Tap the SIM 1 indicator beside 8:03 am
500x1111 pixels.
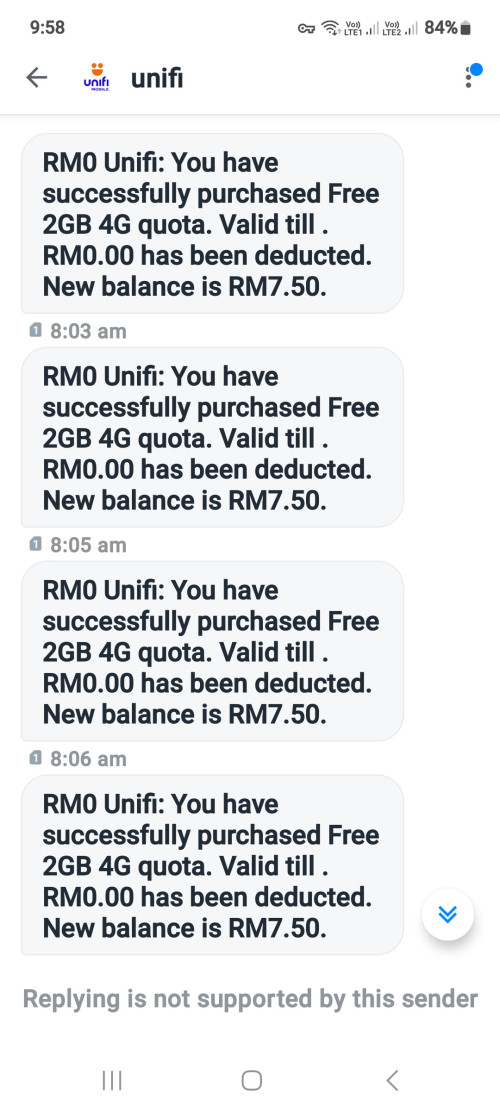click(35, 330)
